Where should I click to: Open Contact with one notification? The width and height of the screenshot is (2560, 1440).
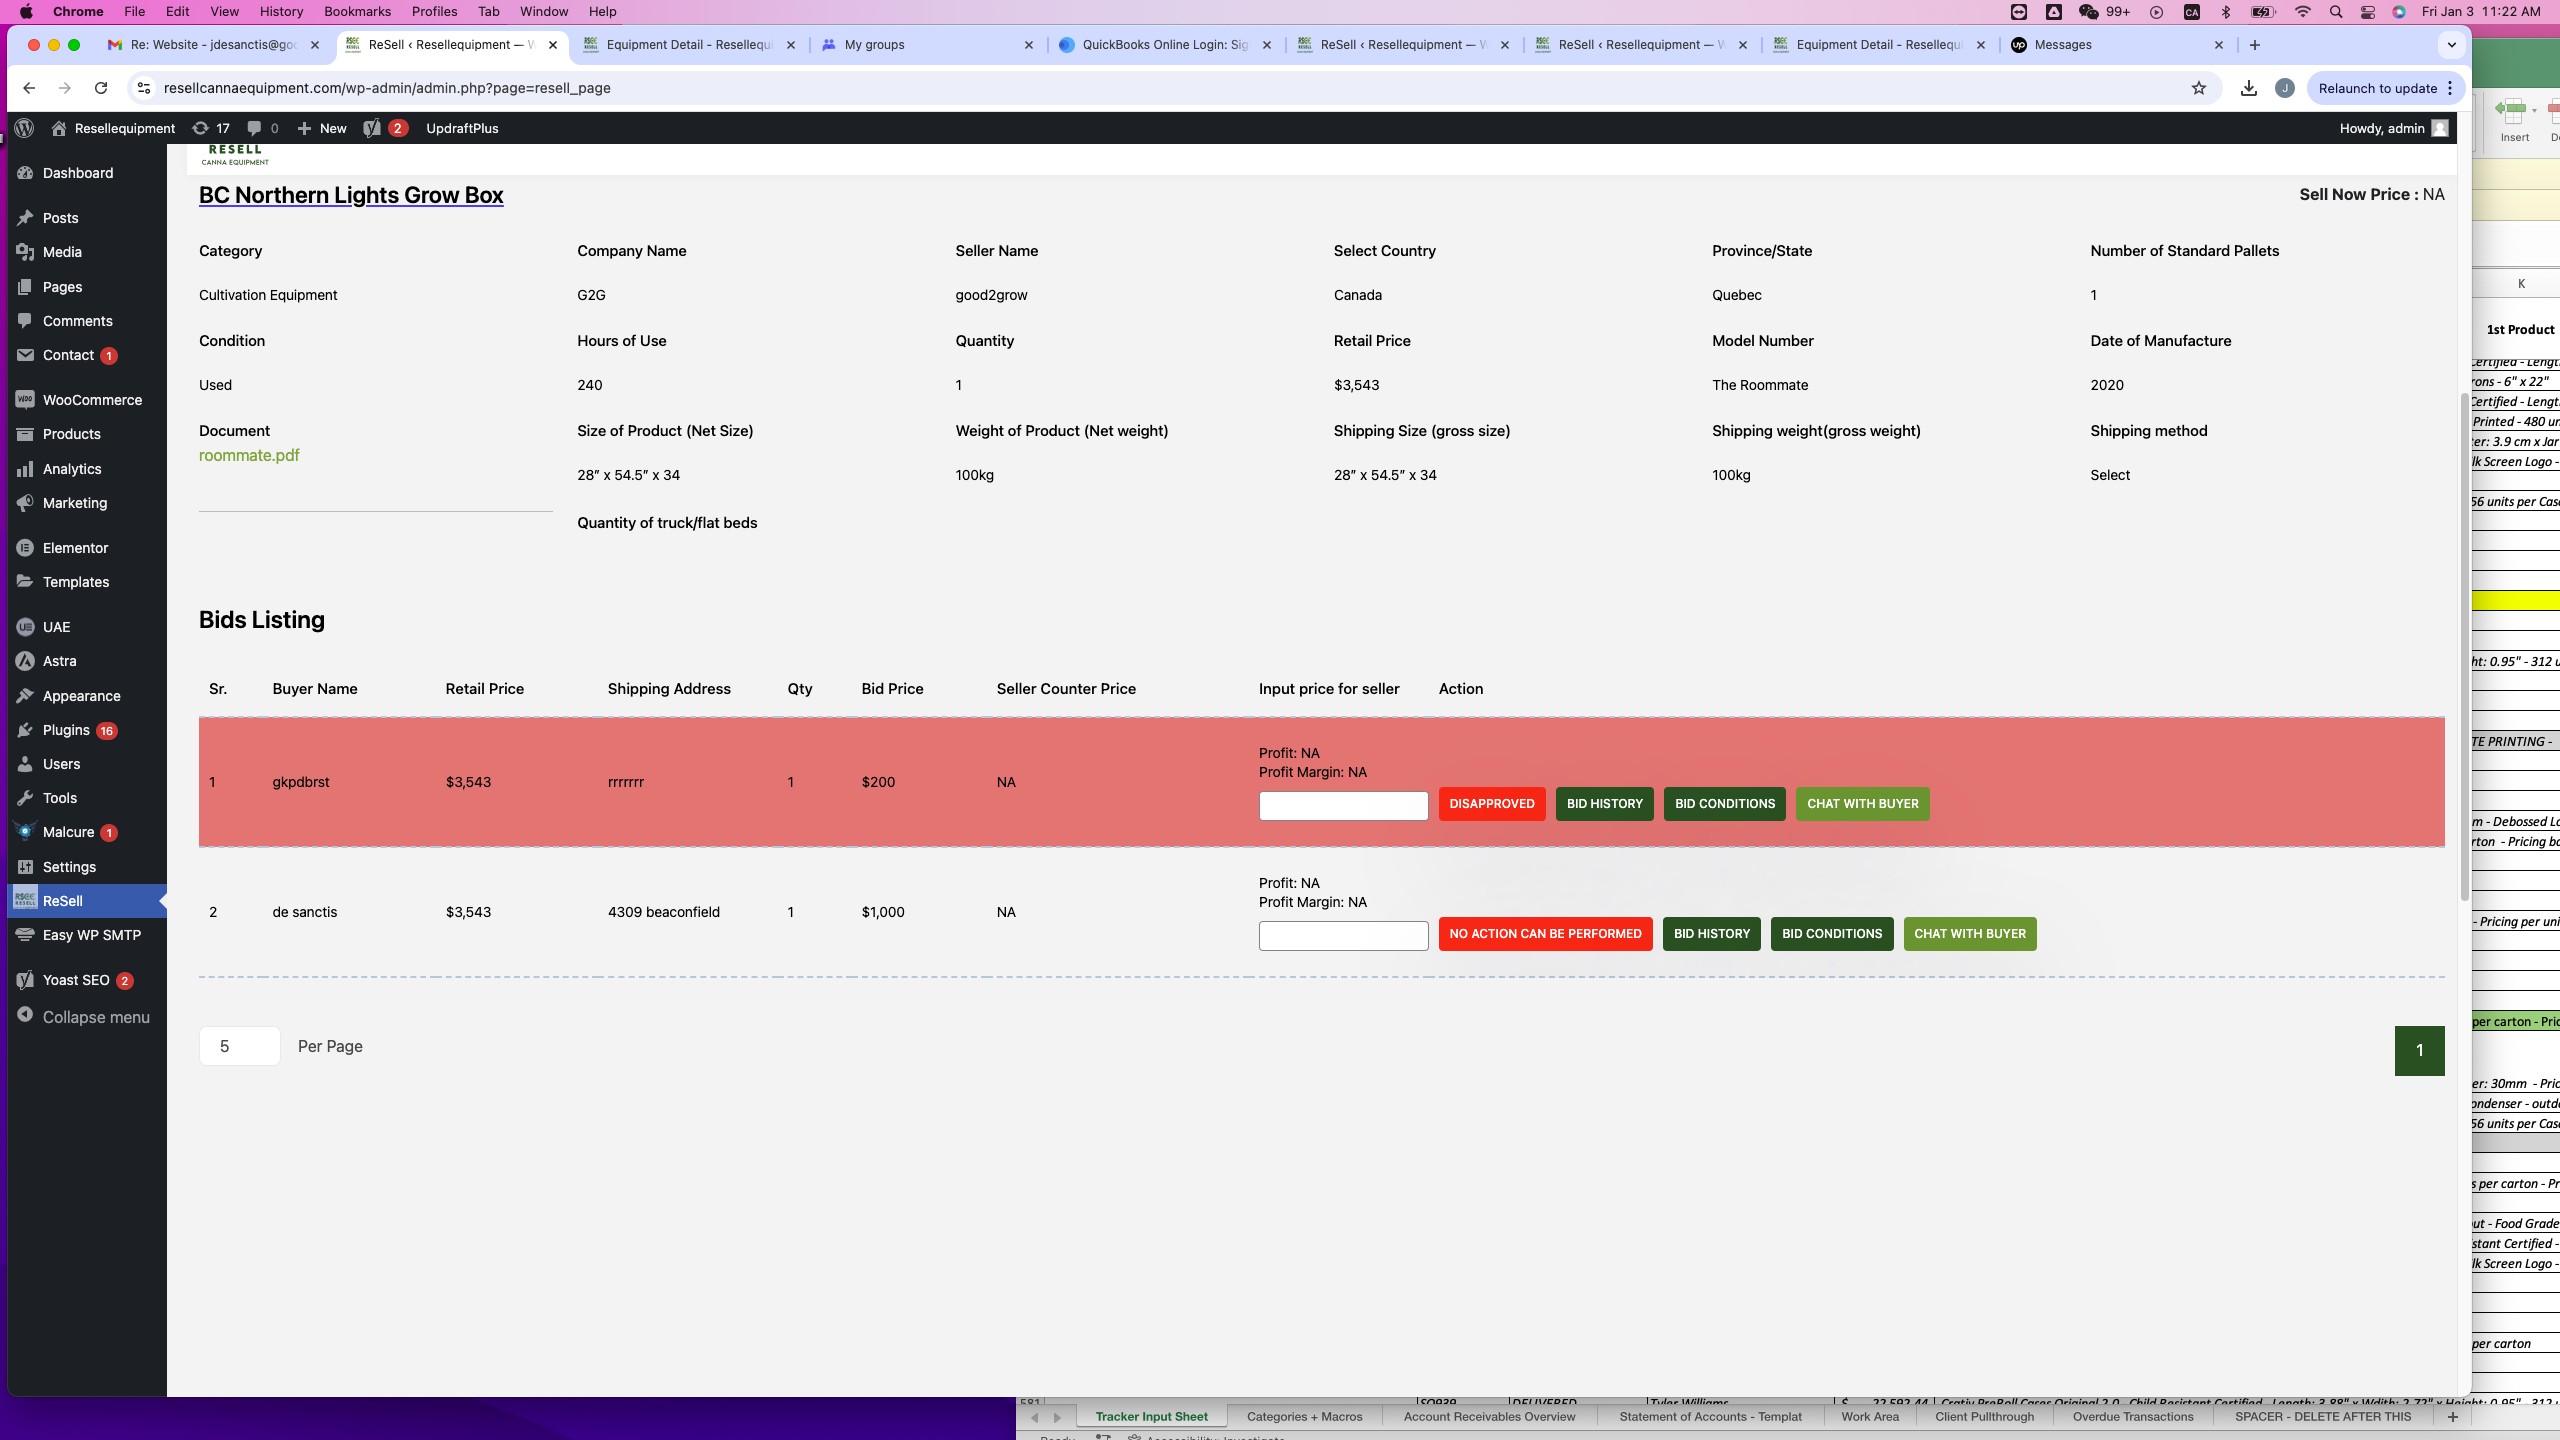pos(68,355)
